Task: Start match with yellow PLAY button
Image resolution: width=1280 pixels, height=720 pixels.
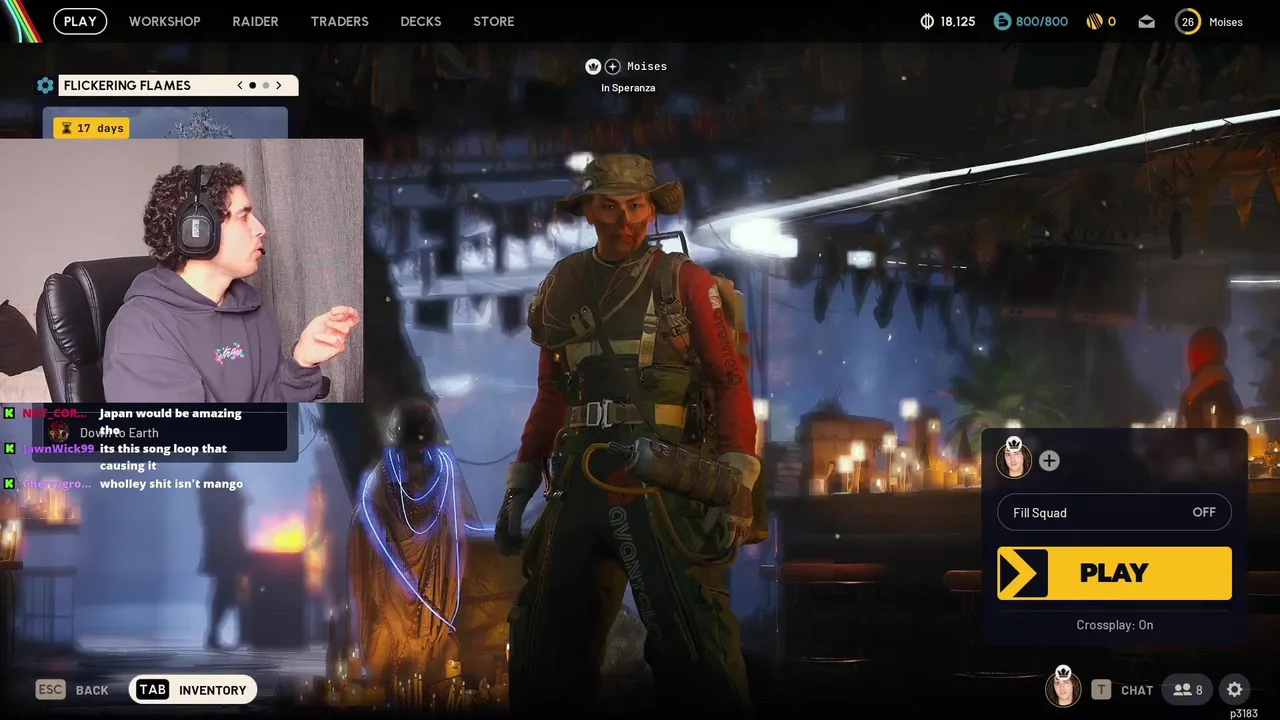Action: coord(1114,573)
